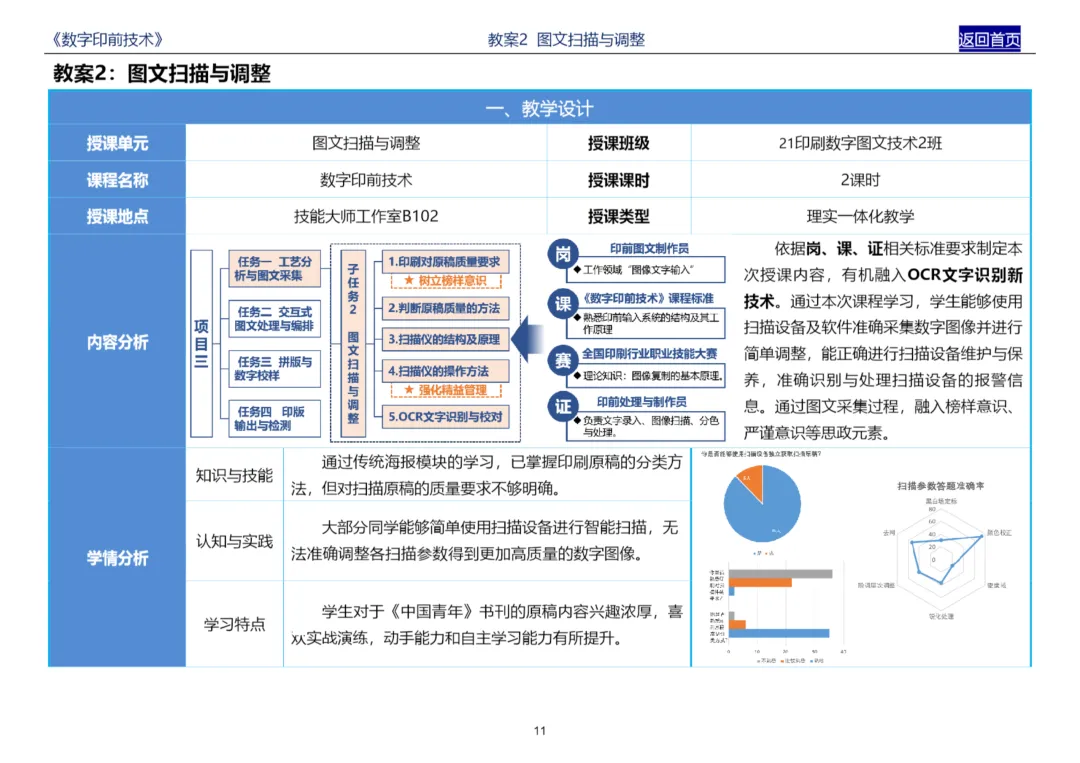Click the 21印刷数字图文技术2班 cell

point(860,143)
